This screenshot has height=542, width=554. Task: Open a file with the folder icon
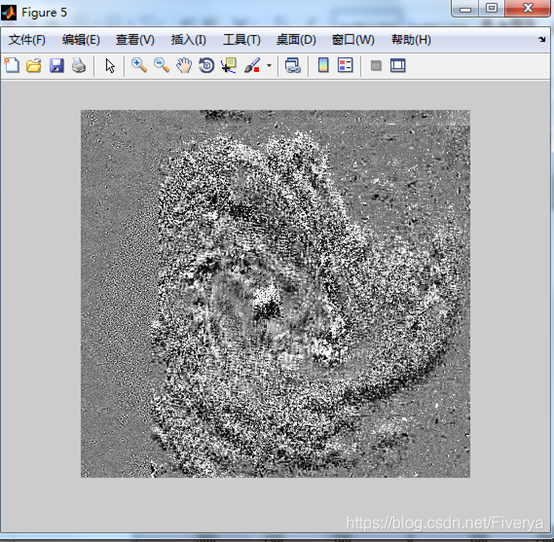click(34, 66)
